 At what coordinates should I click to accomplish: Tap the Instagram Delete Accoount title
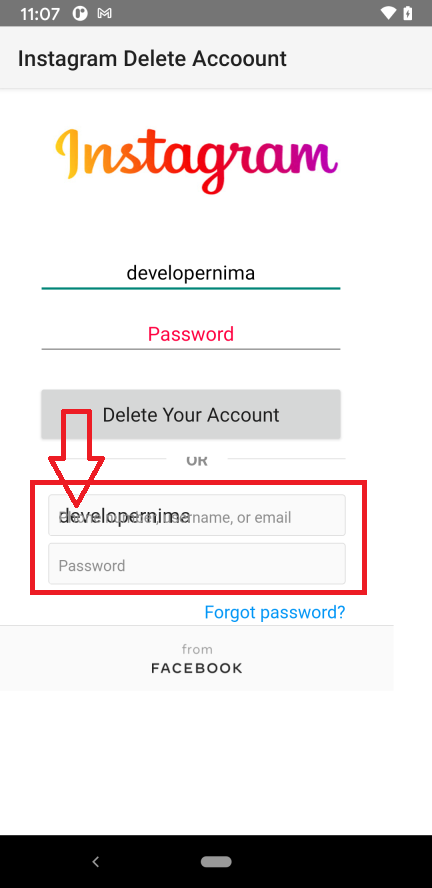152,58
